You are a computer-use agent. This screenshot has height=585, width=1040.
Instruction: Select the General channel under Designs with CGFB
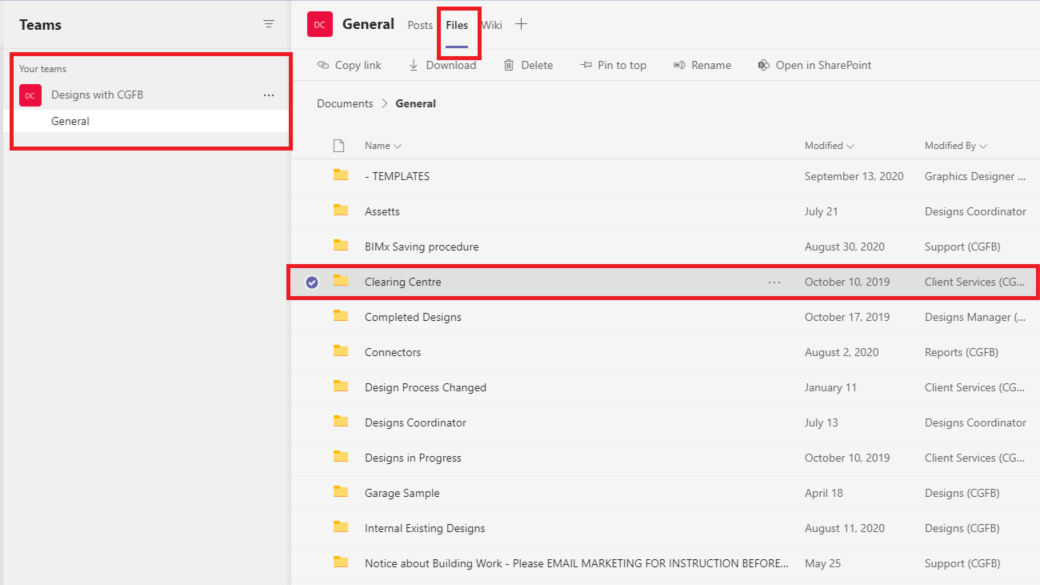tap(69, 120)
